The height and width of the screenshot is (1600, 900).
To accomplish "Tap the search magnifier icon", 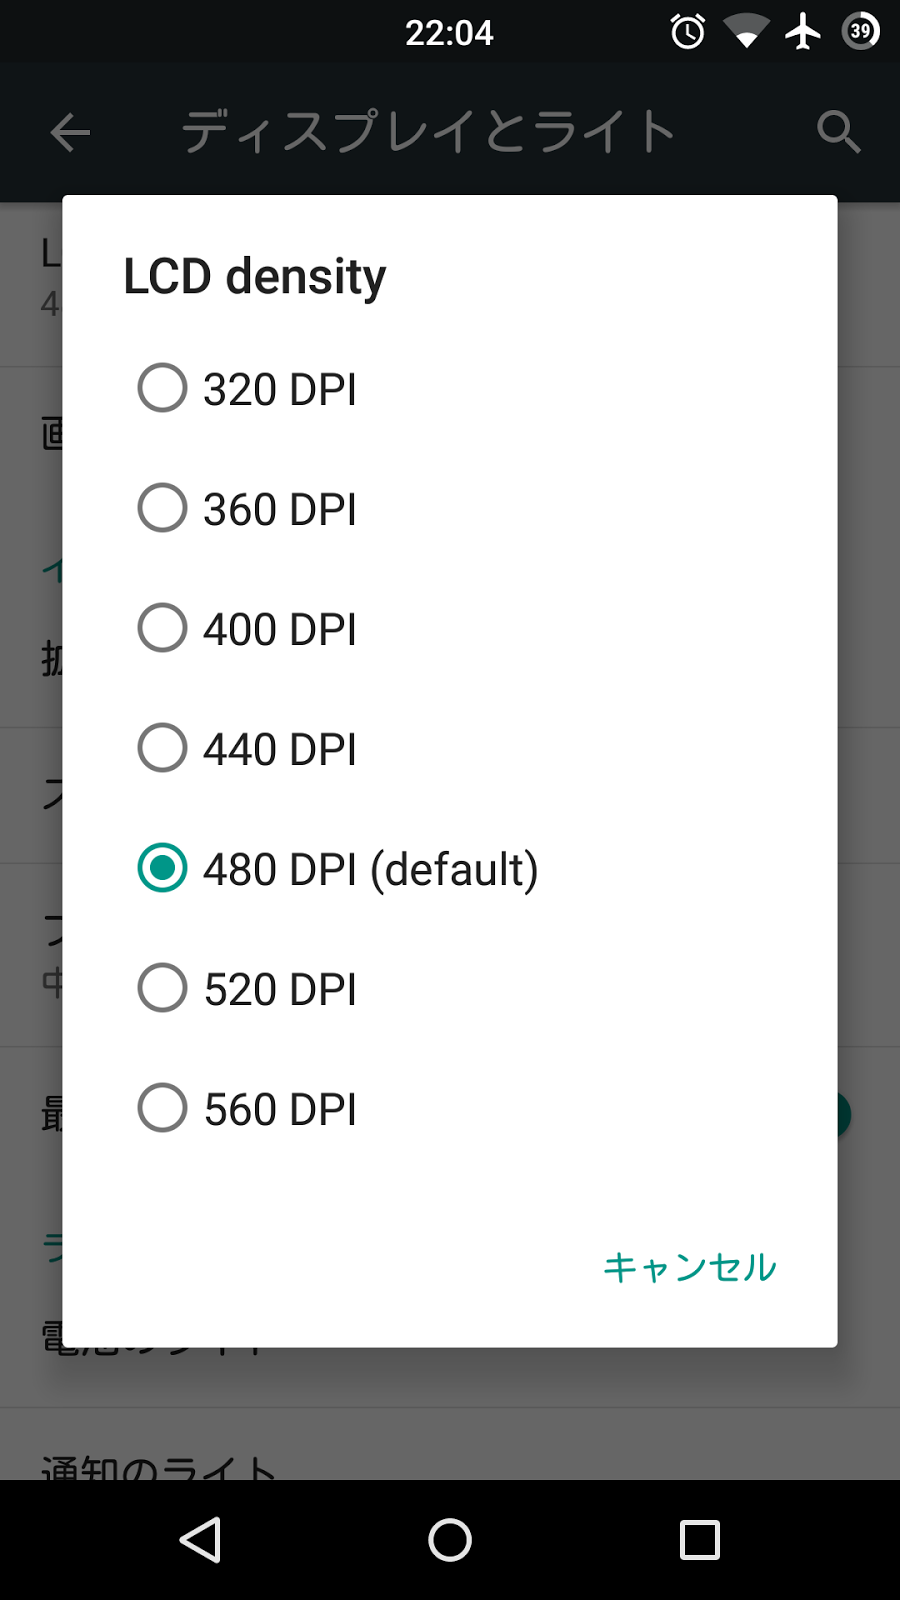I will (838, 132).
